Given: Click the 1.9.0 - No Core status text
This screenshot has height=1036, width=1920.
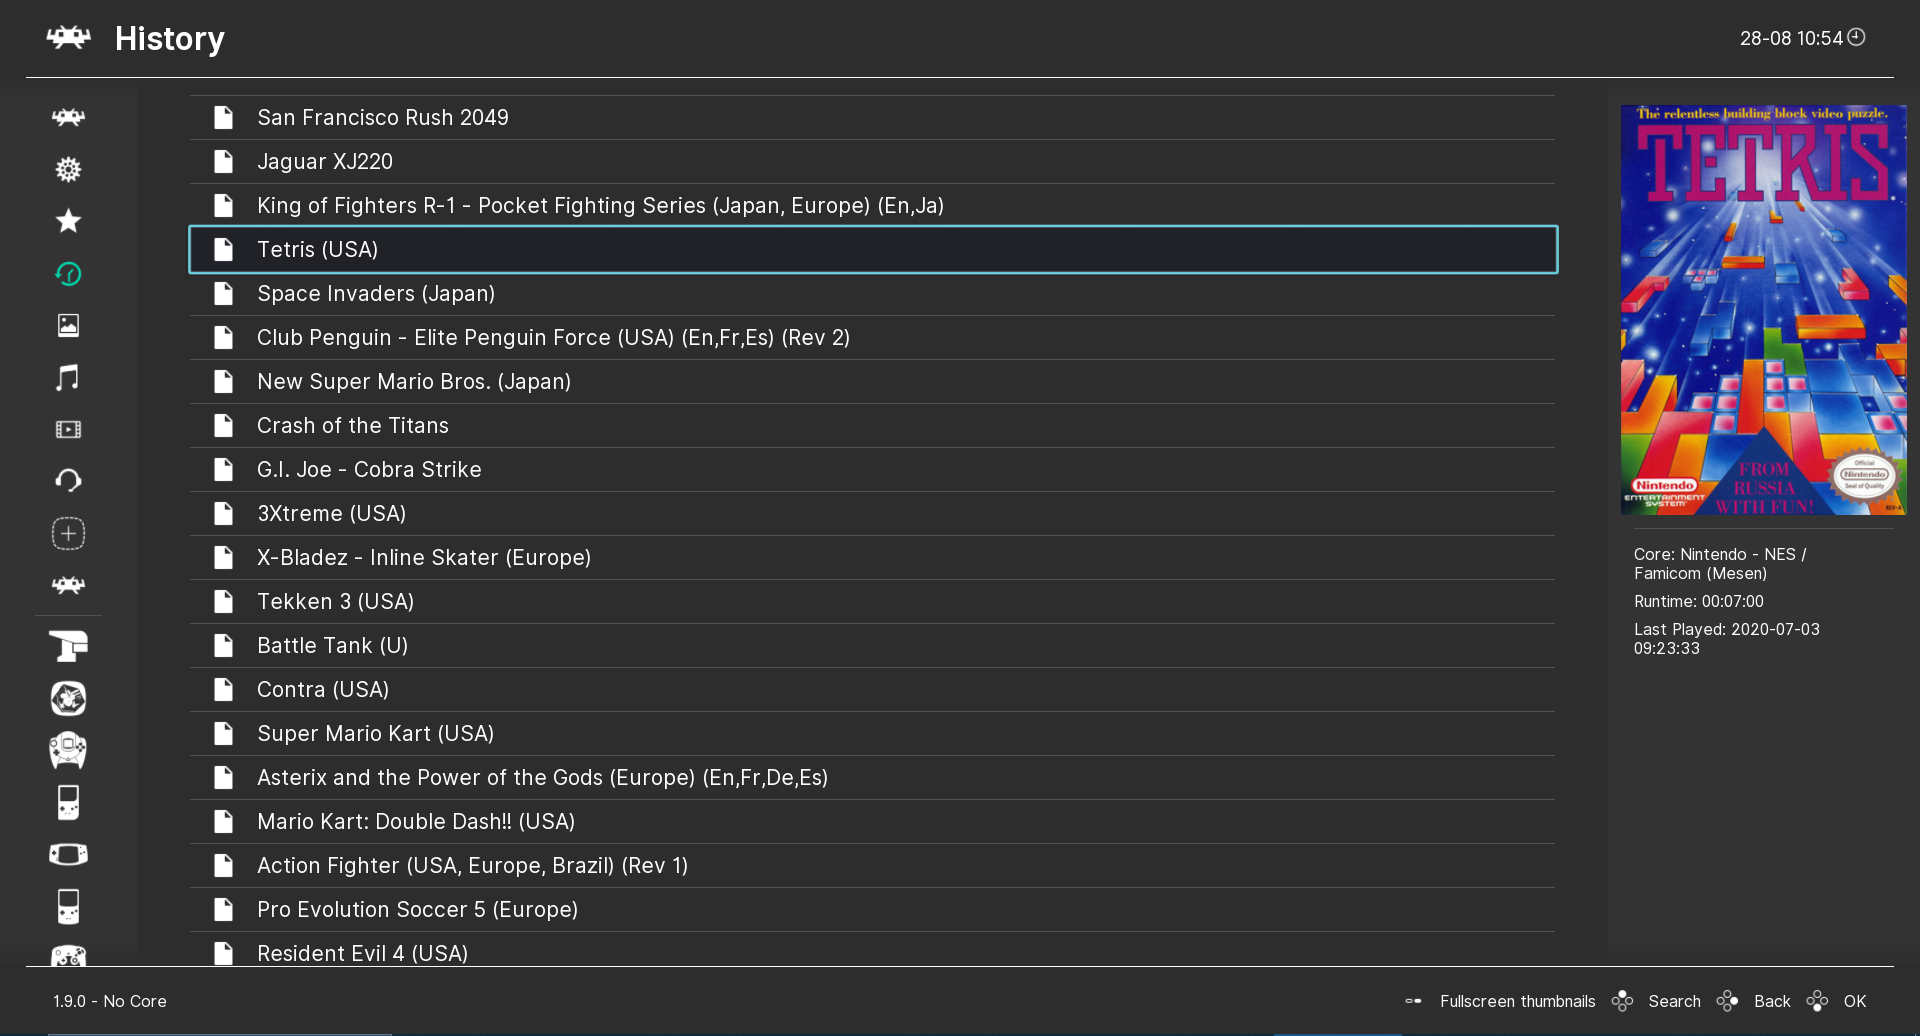Looking at the screenshot, I should tap(110, 1001).
